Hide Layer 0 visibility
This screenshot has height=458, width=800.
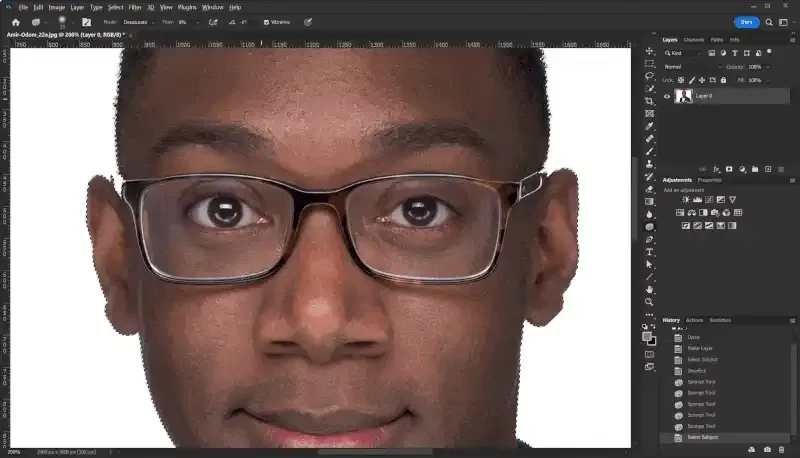click(667, 96)
